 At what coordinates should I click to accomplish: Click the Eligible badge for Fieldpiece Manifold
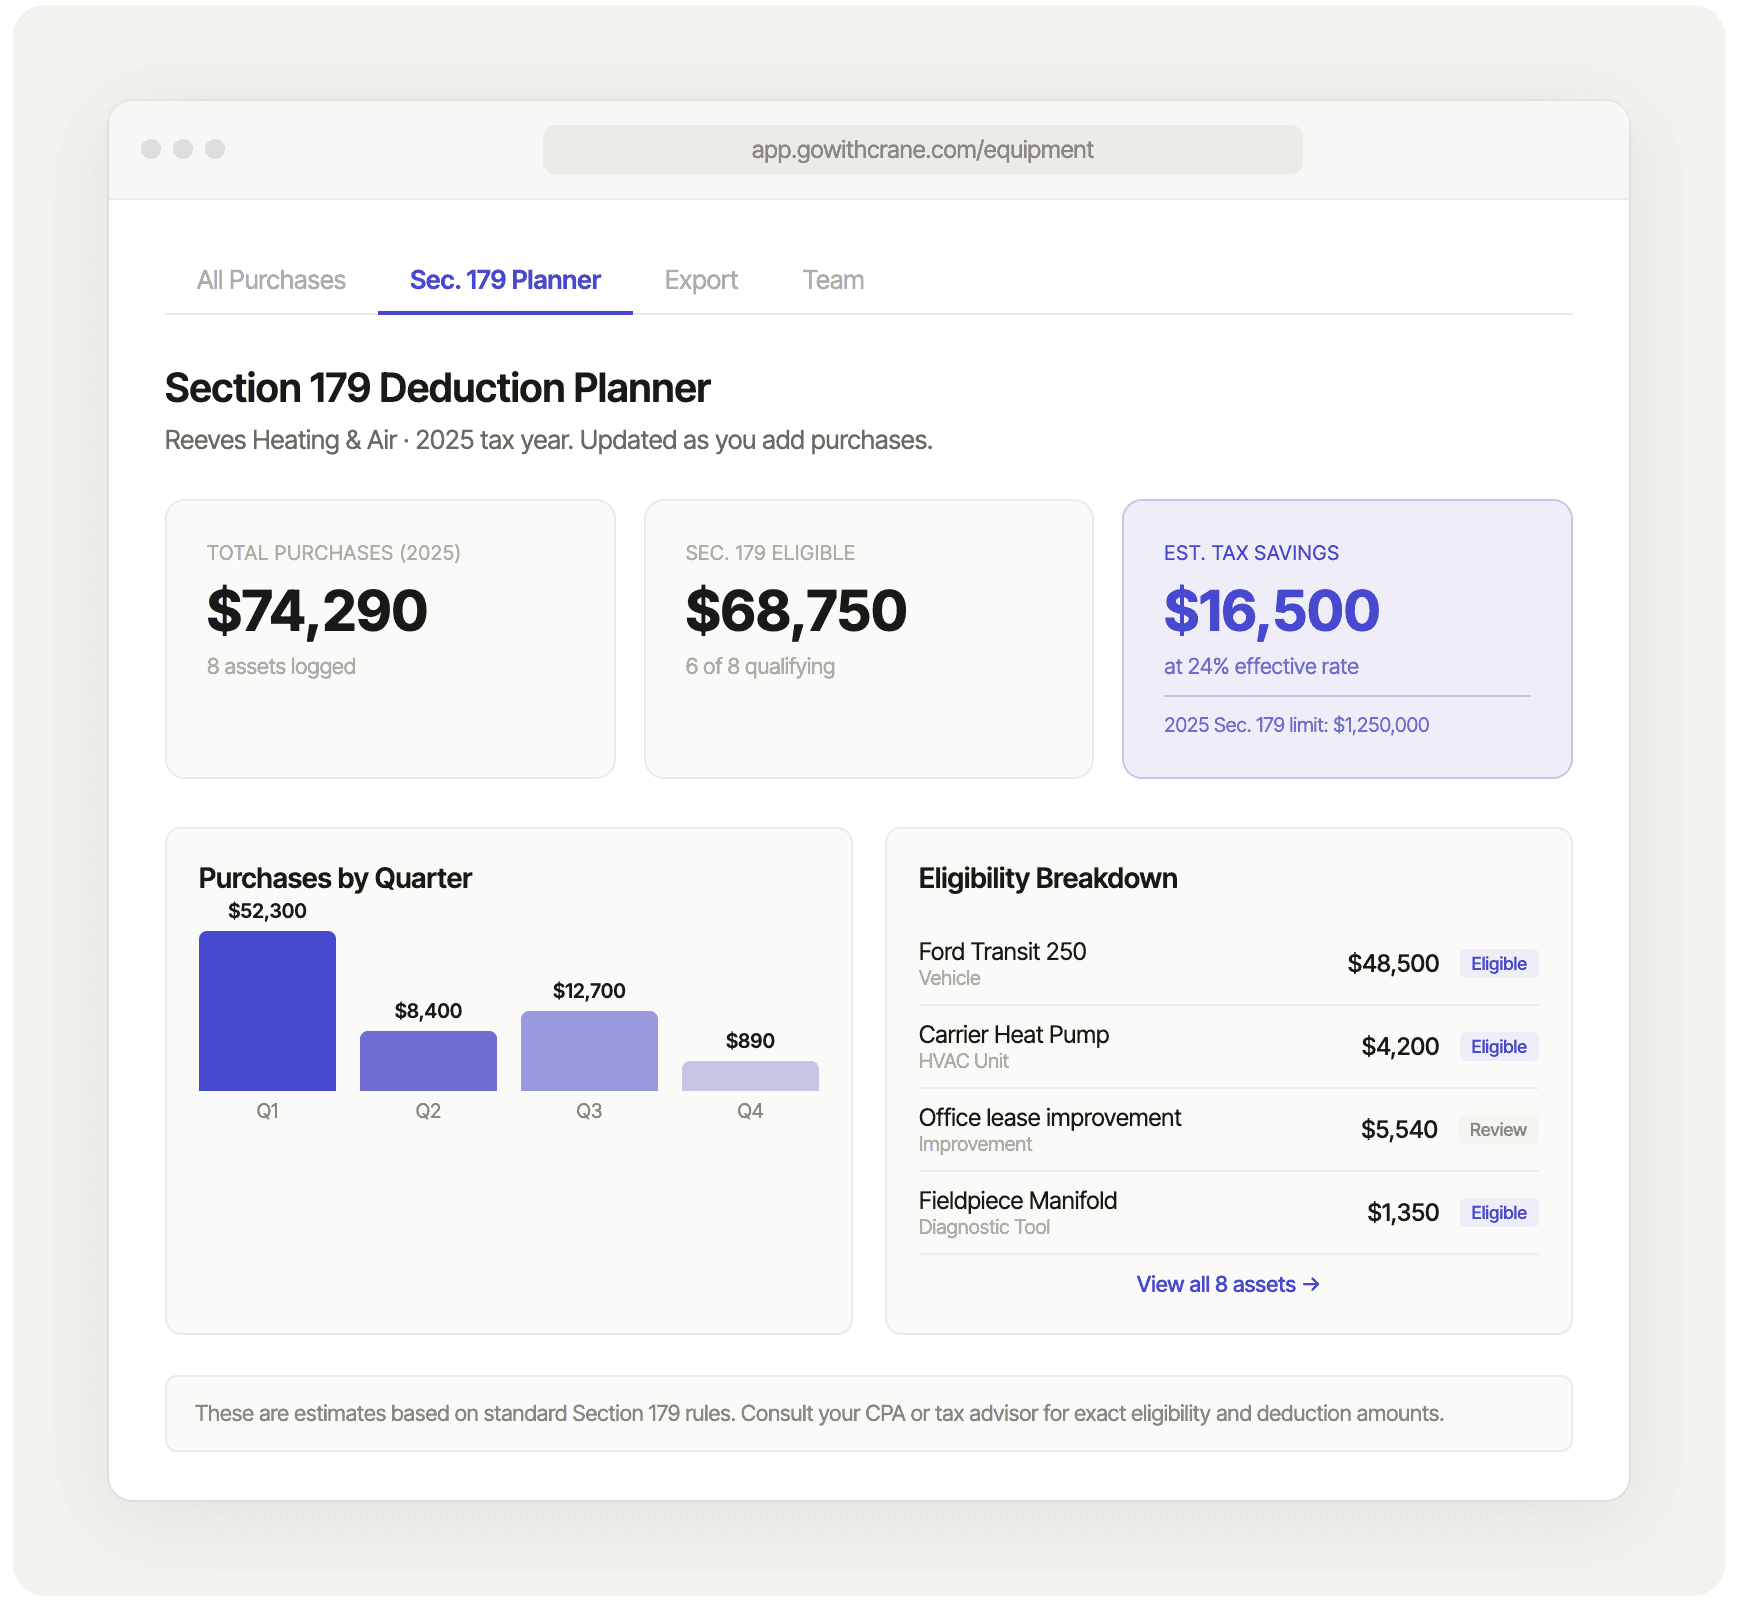1498,1212
